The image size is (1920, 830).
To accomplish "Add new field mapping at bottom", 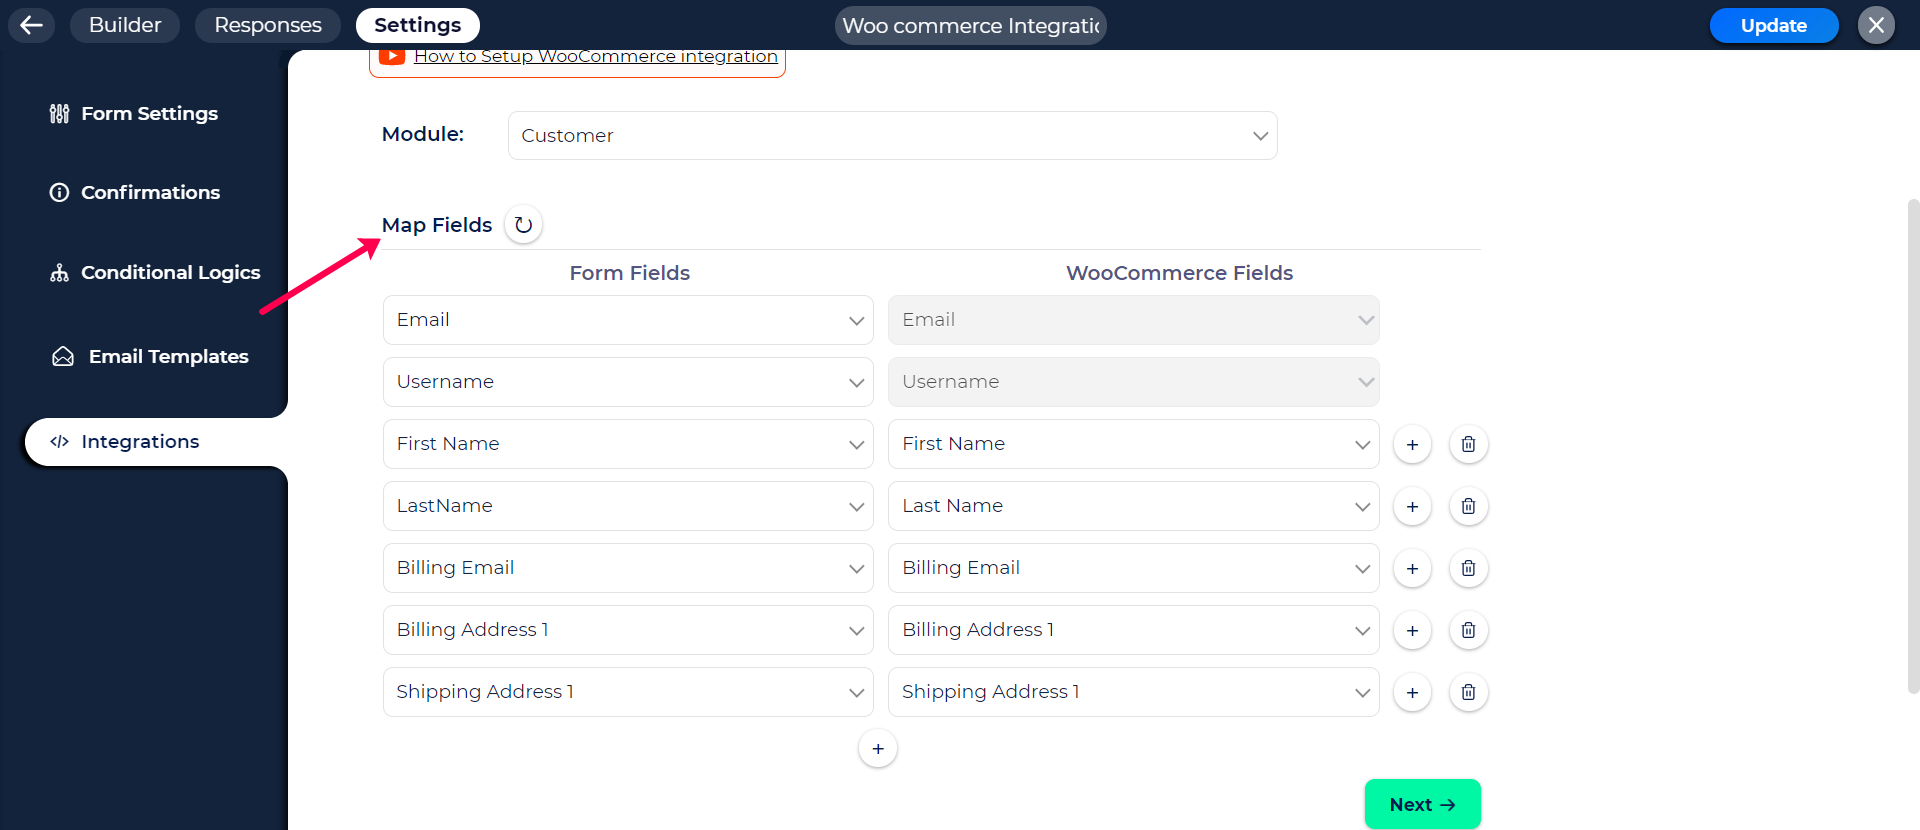I will pos(877,749).
